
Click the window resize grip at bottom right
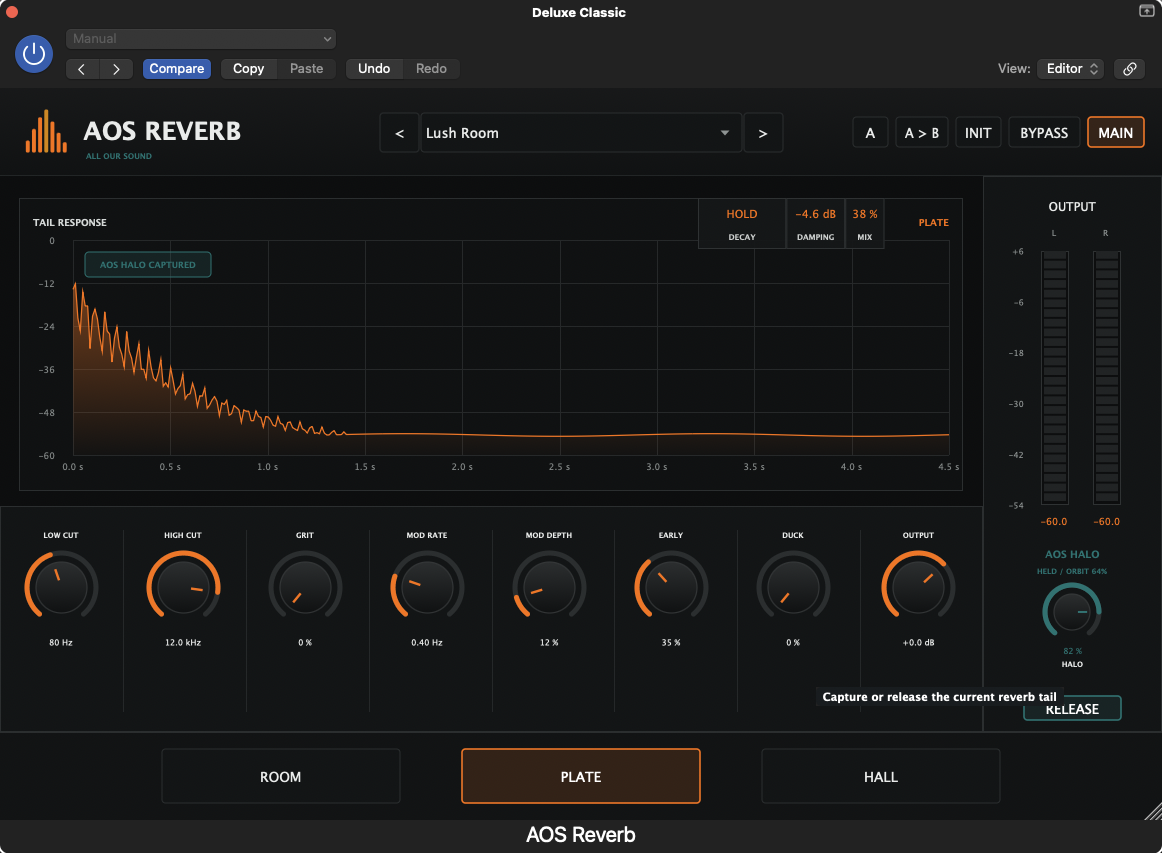pyautogui.click(x=1152, y=811)
